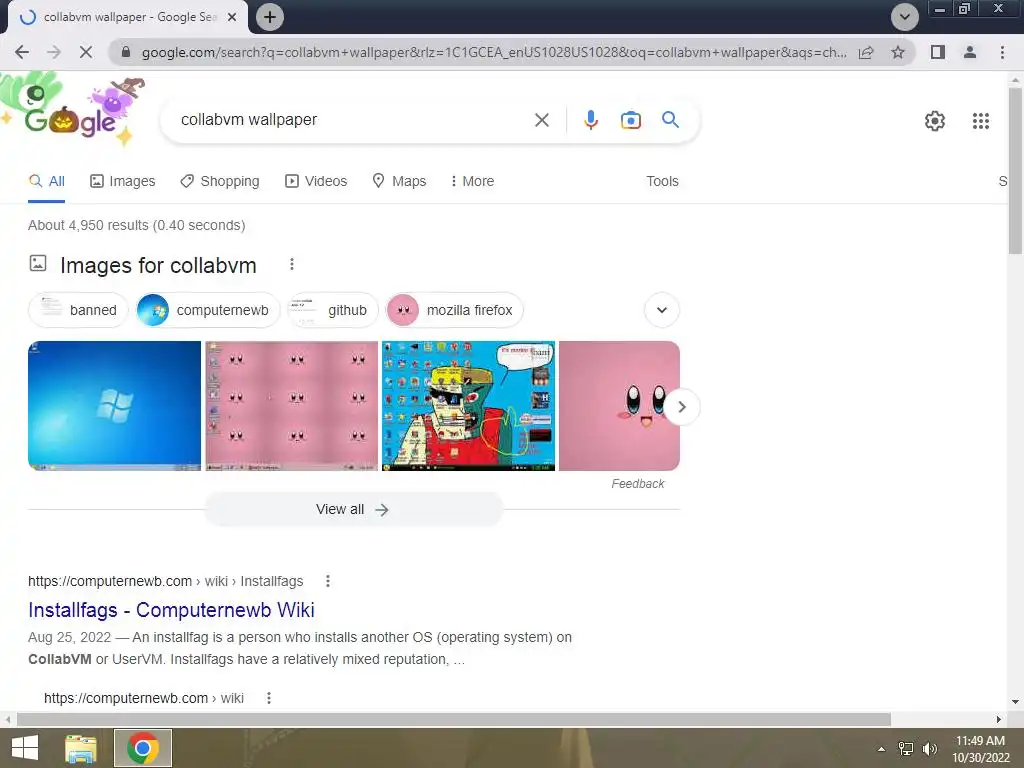This screenshot has height=768, width=1024.
Task: Open the Chrome profile icon
Action: tap(970, 52)
